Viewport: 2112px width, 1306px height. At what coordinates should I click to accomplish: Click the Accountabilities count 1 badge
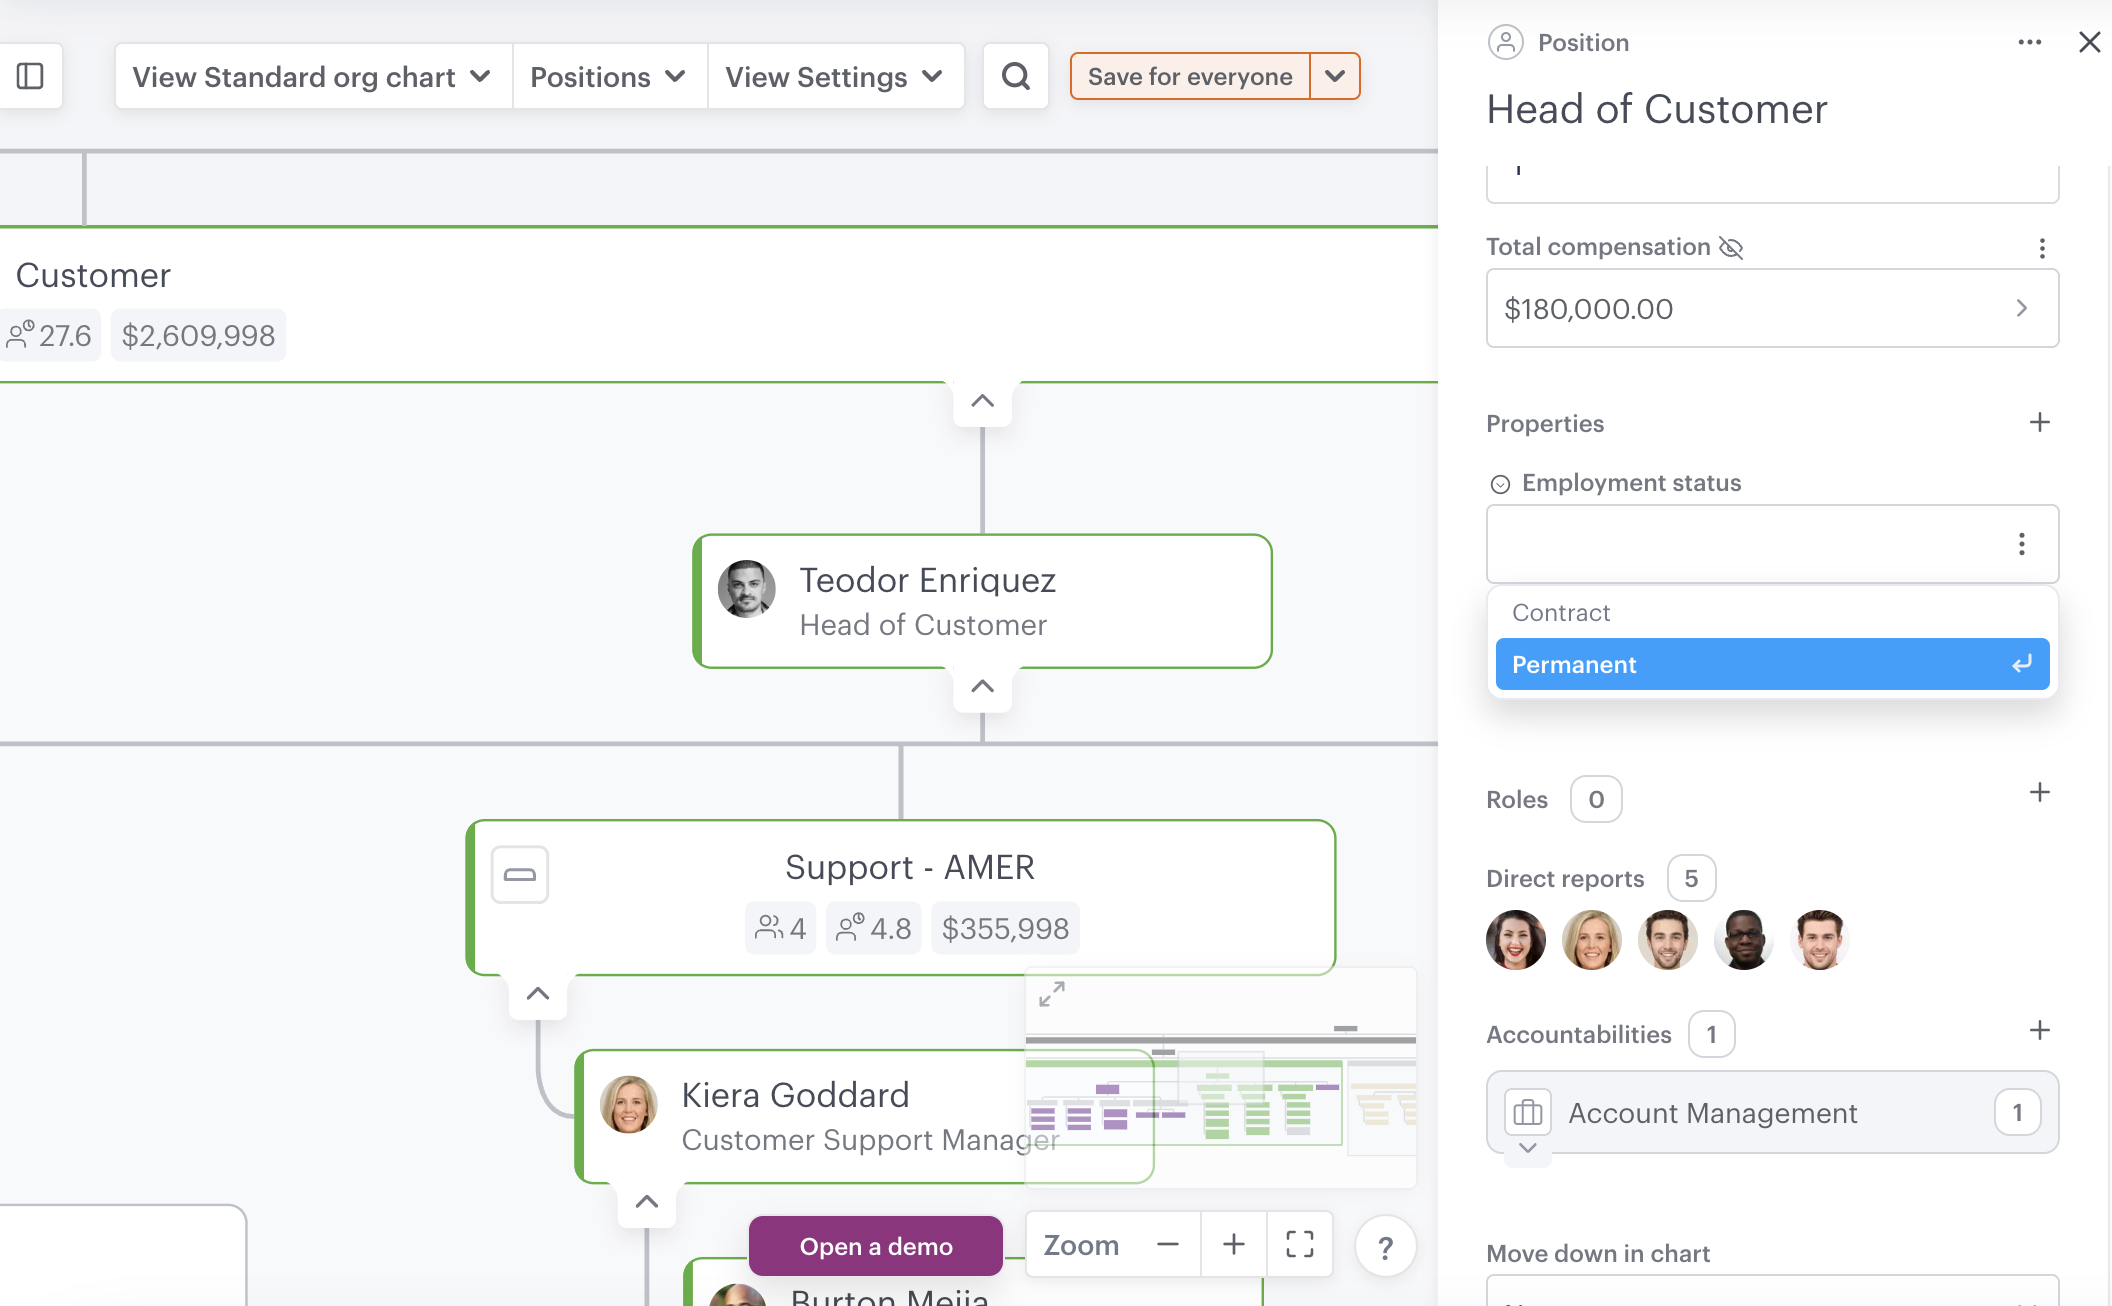[x=1711, y=1034]
